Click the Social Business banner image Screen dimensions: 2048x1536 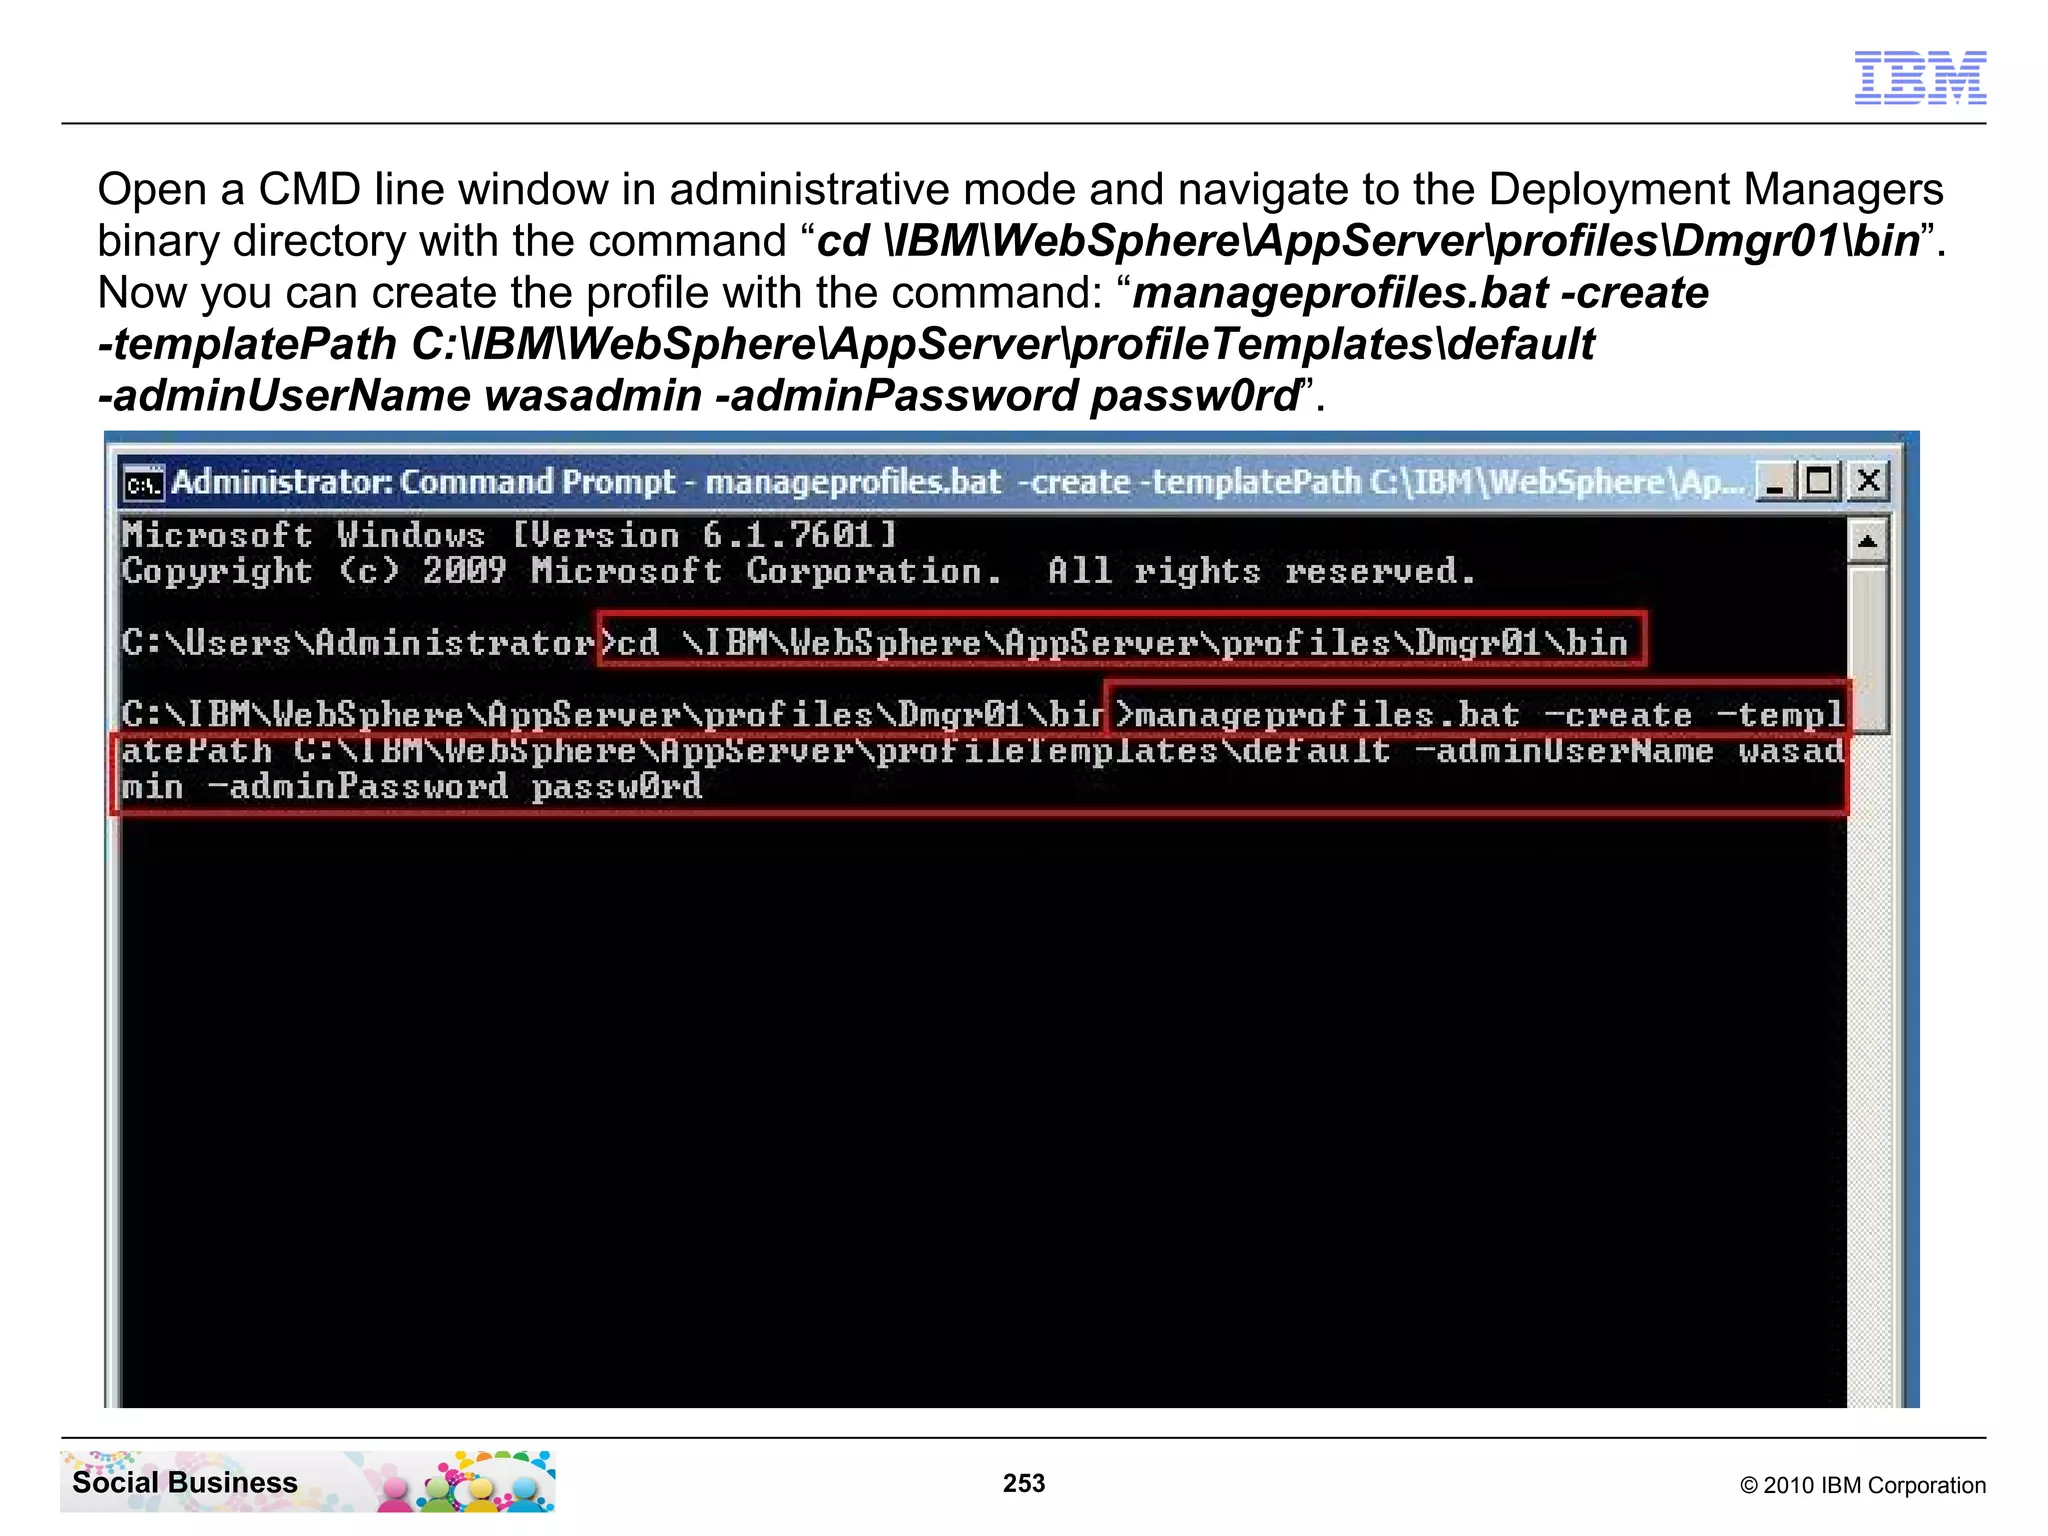click(308, 1481)
